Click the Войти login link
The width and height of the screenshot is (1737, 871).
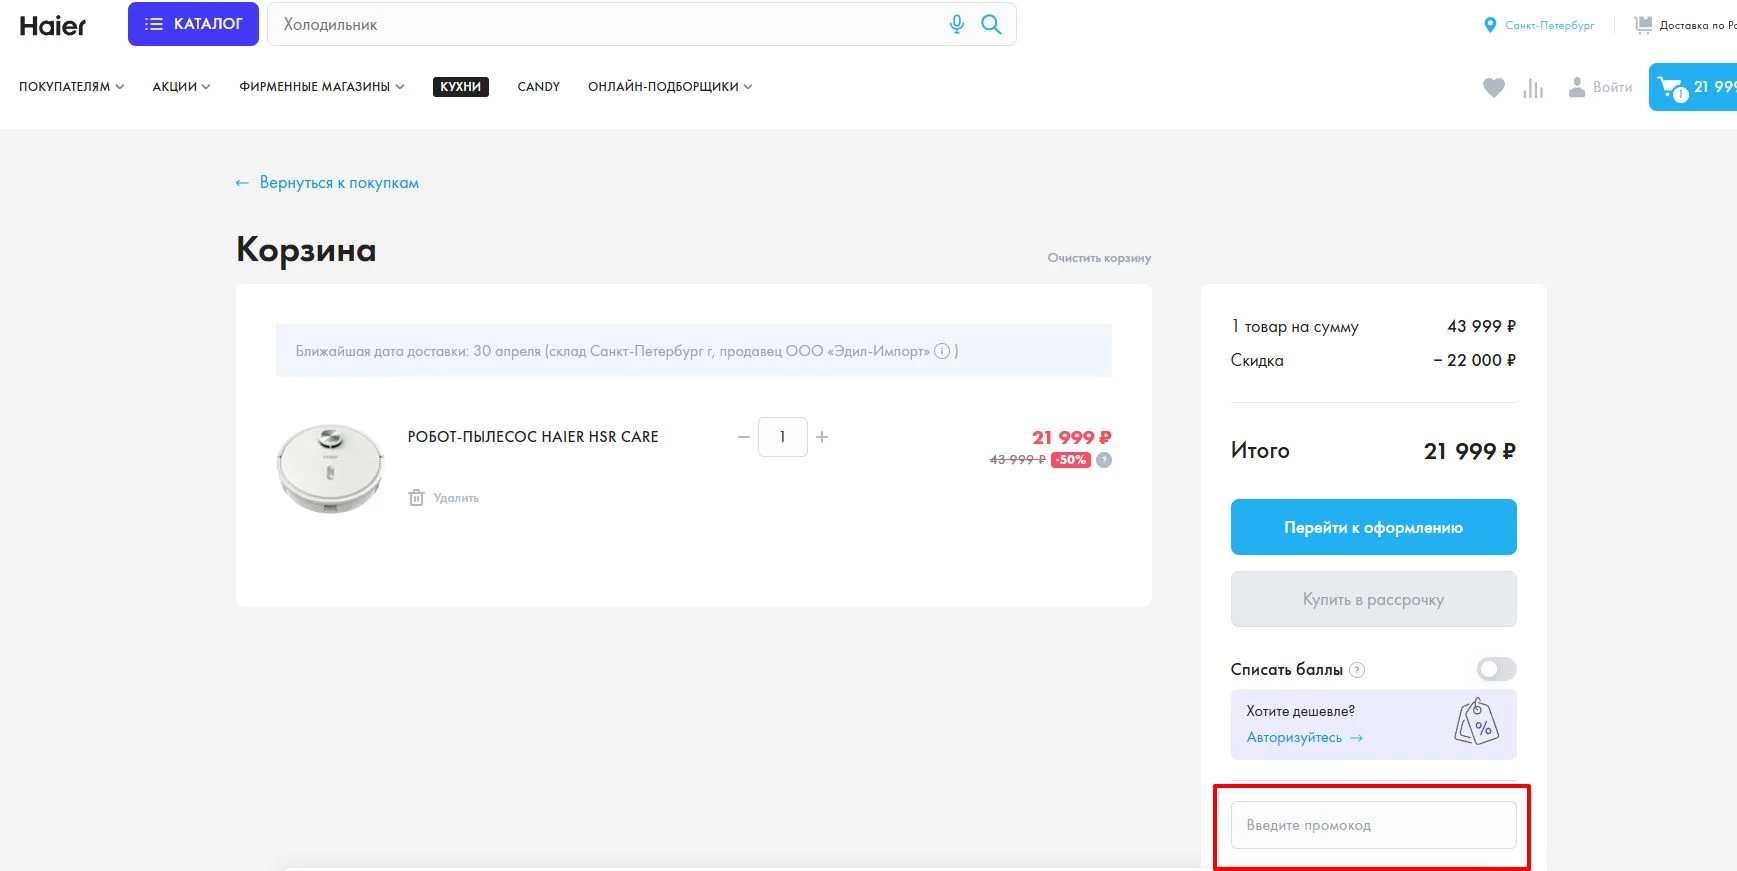[1600, 87]
